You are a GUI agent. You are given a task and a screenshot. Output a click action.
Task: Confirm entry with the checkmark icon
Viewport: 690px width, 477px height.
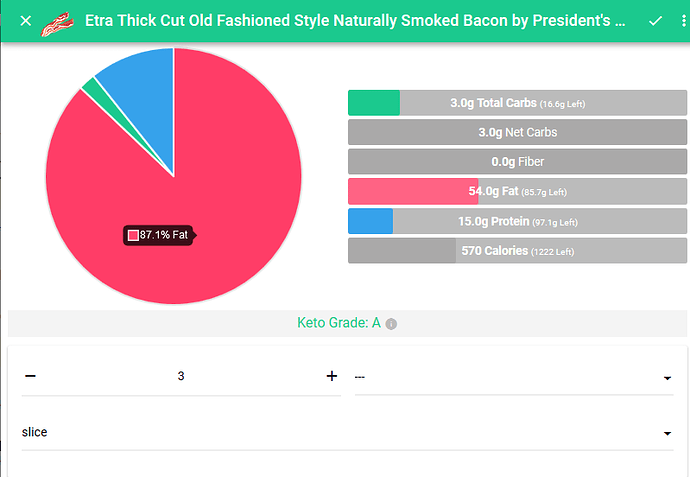(x=655, y=21)
